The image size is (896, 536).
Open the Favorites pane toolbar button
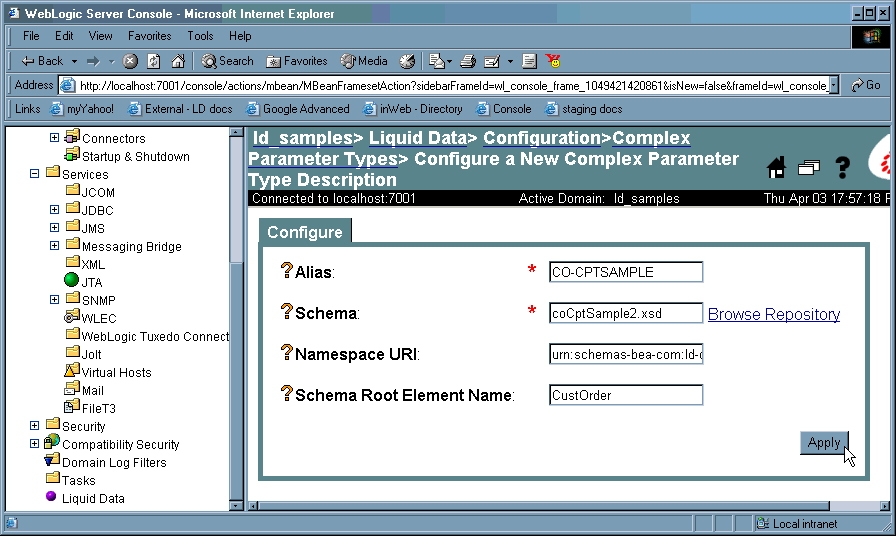coord(297,61)
